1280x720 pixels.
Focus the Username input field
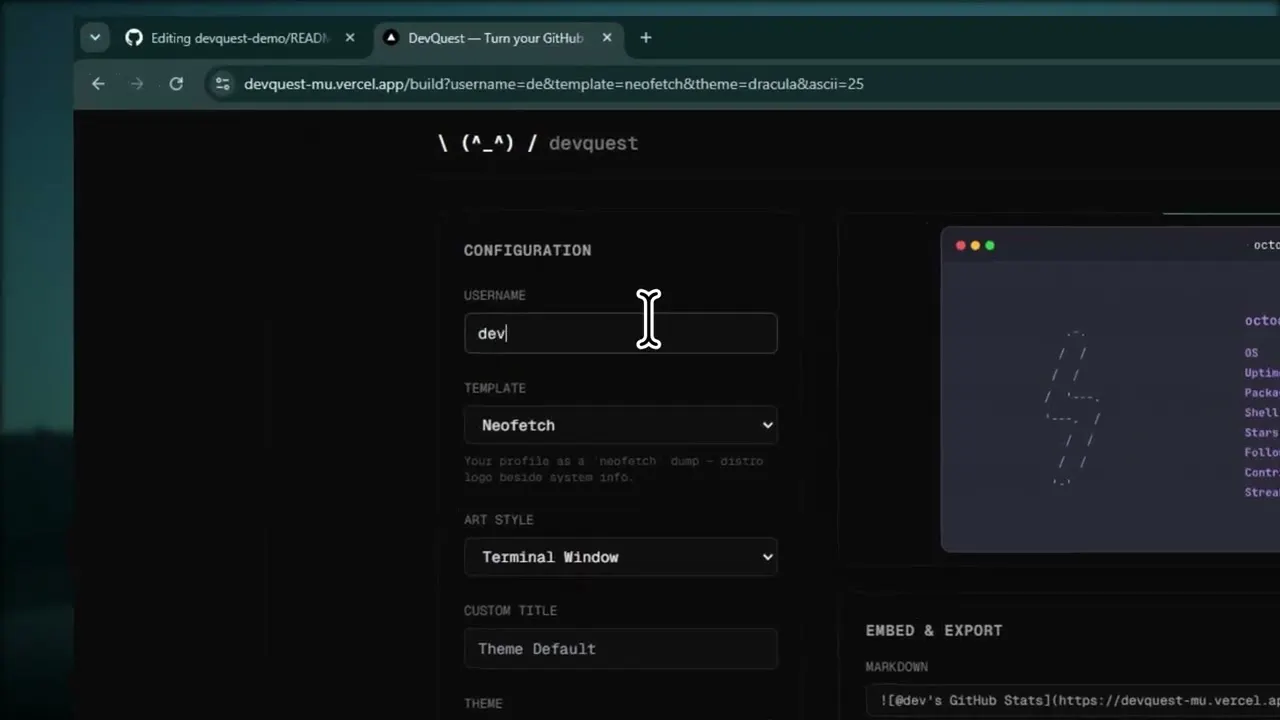tap(620, 333)
